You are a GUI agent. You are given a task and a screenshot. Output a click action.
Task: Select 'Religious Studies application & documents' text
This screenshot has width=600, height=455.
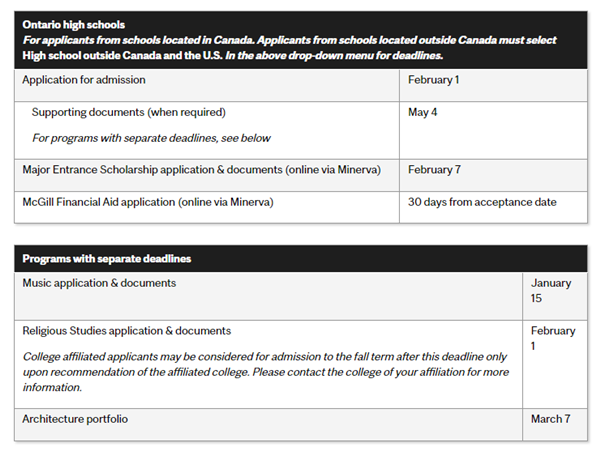(x=127, y=331)
